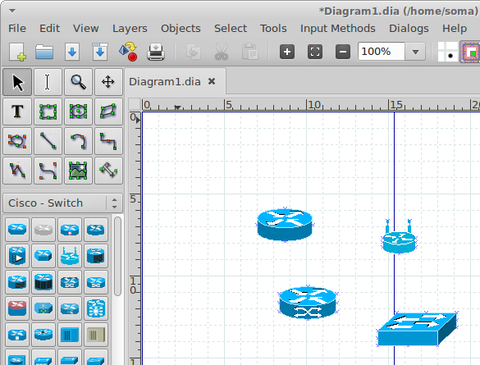
Task: Open the Layers menu
Action: click(130, 28)
